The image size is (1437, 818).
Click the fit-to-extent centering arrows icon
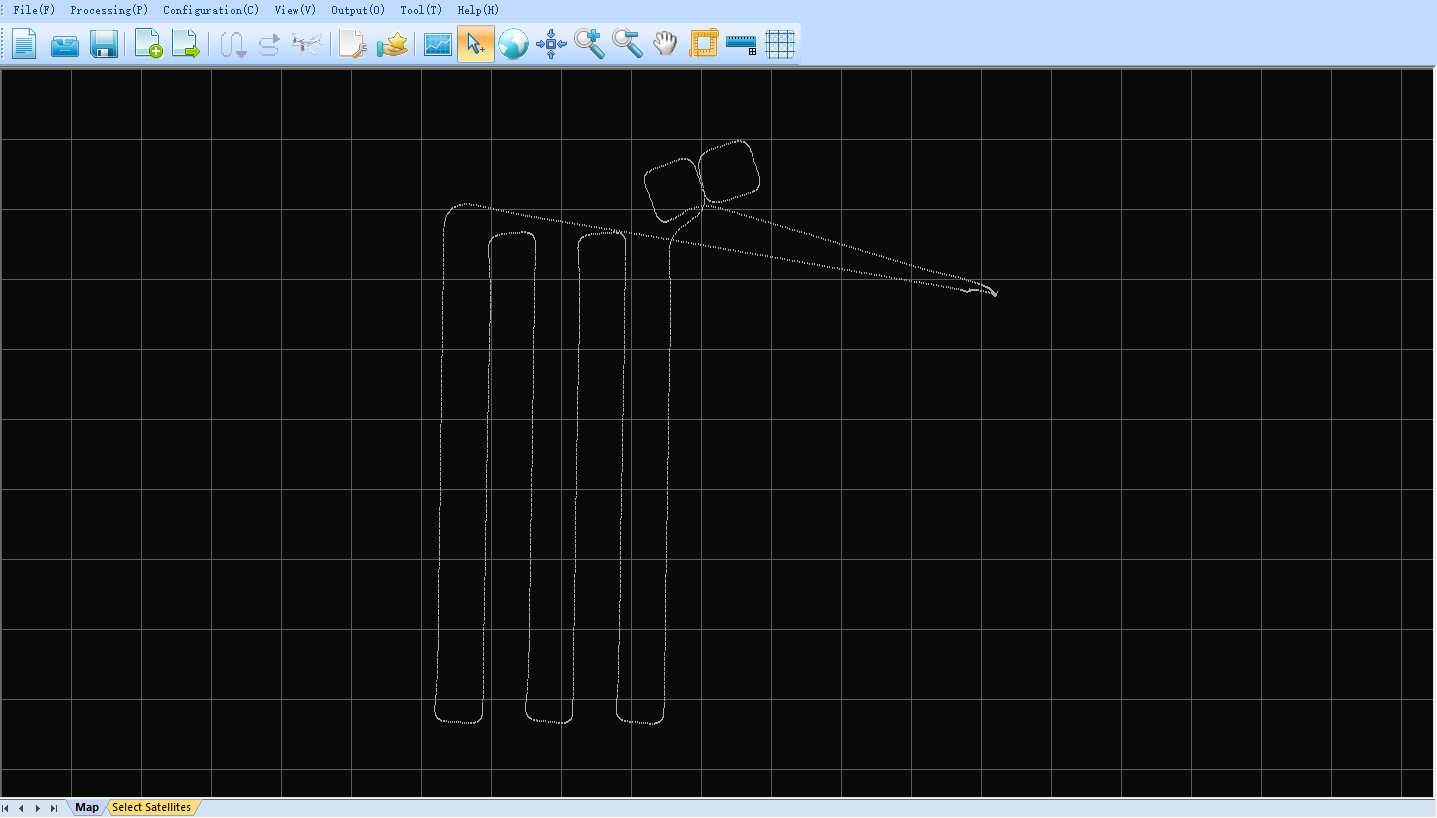[551, 44]
